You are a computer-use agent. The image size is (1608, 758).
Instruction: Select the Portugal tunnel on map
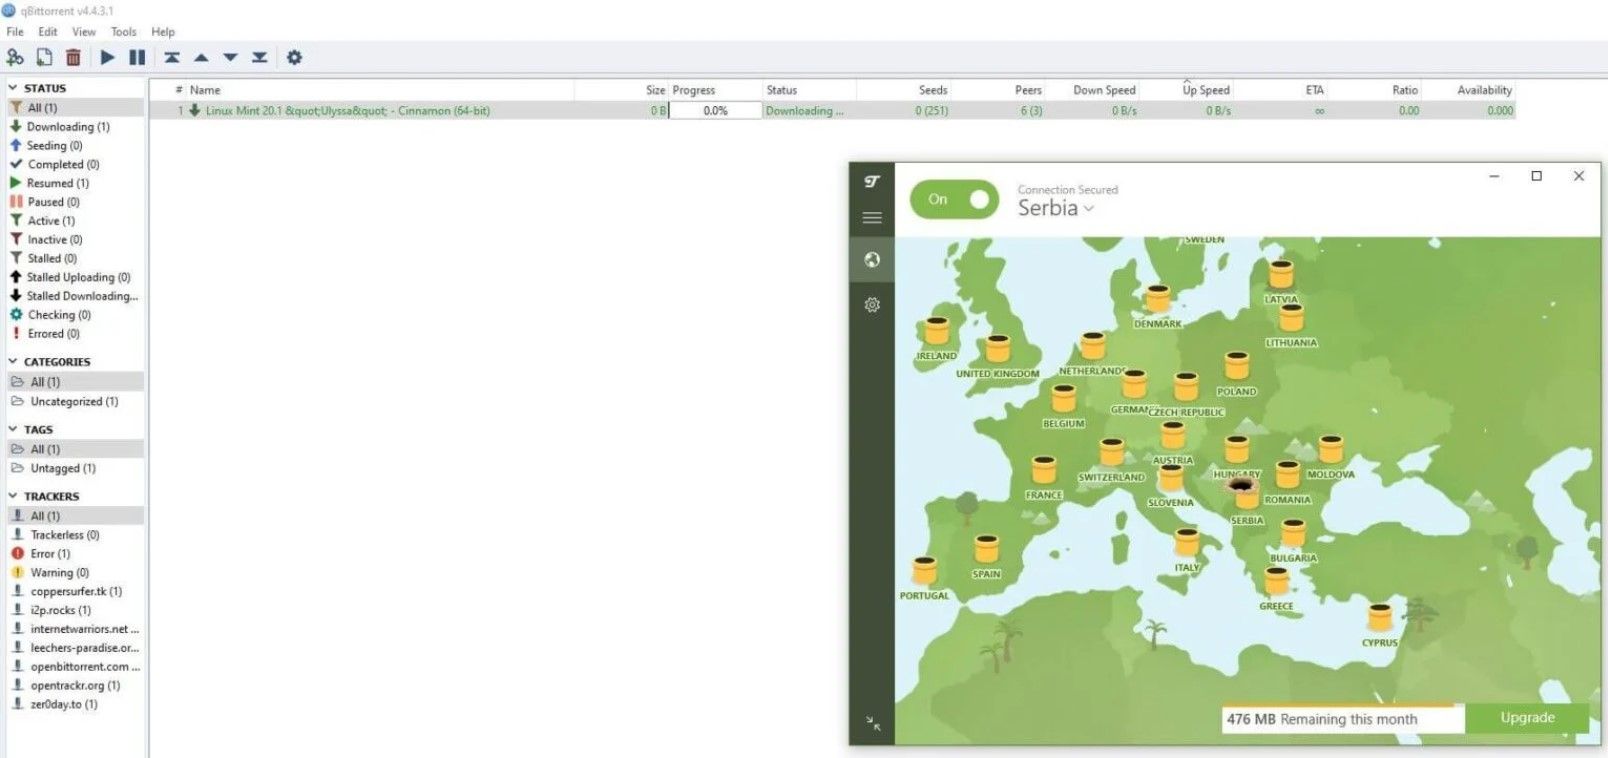point(924,571)
